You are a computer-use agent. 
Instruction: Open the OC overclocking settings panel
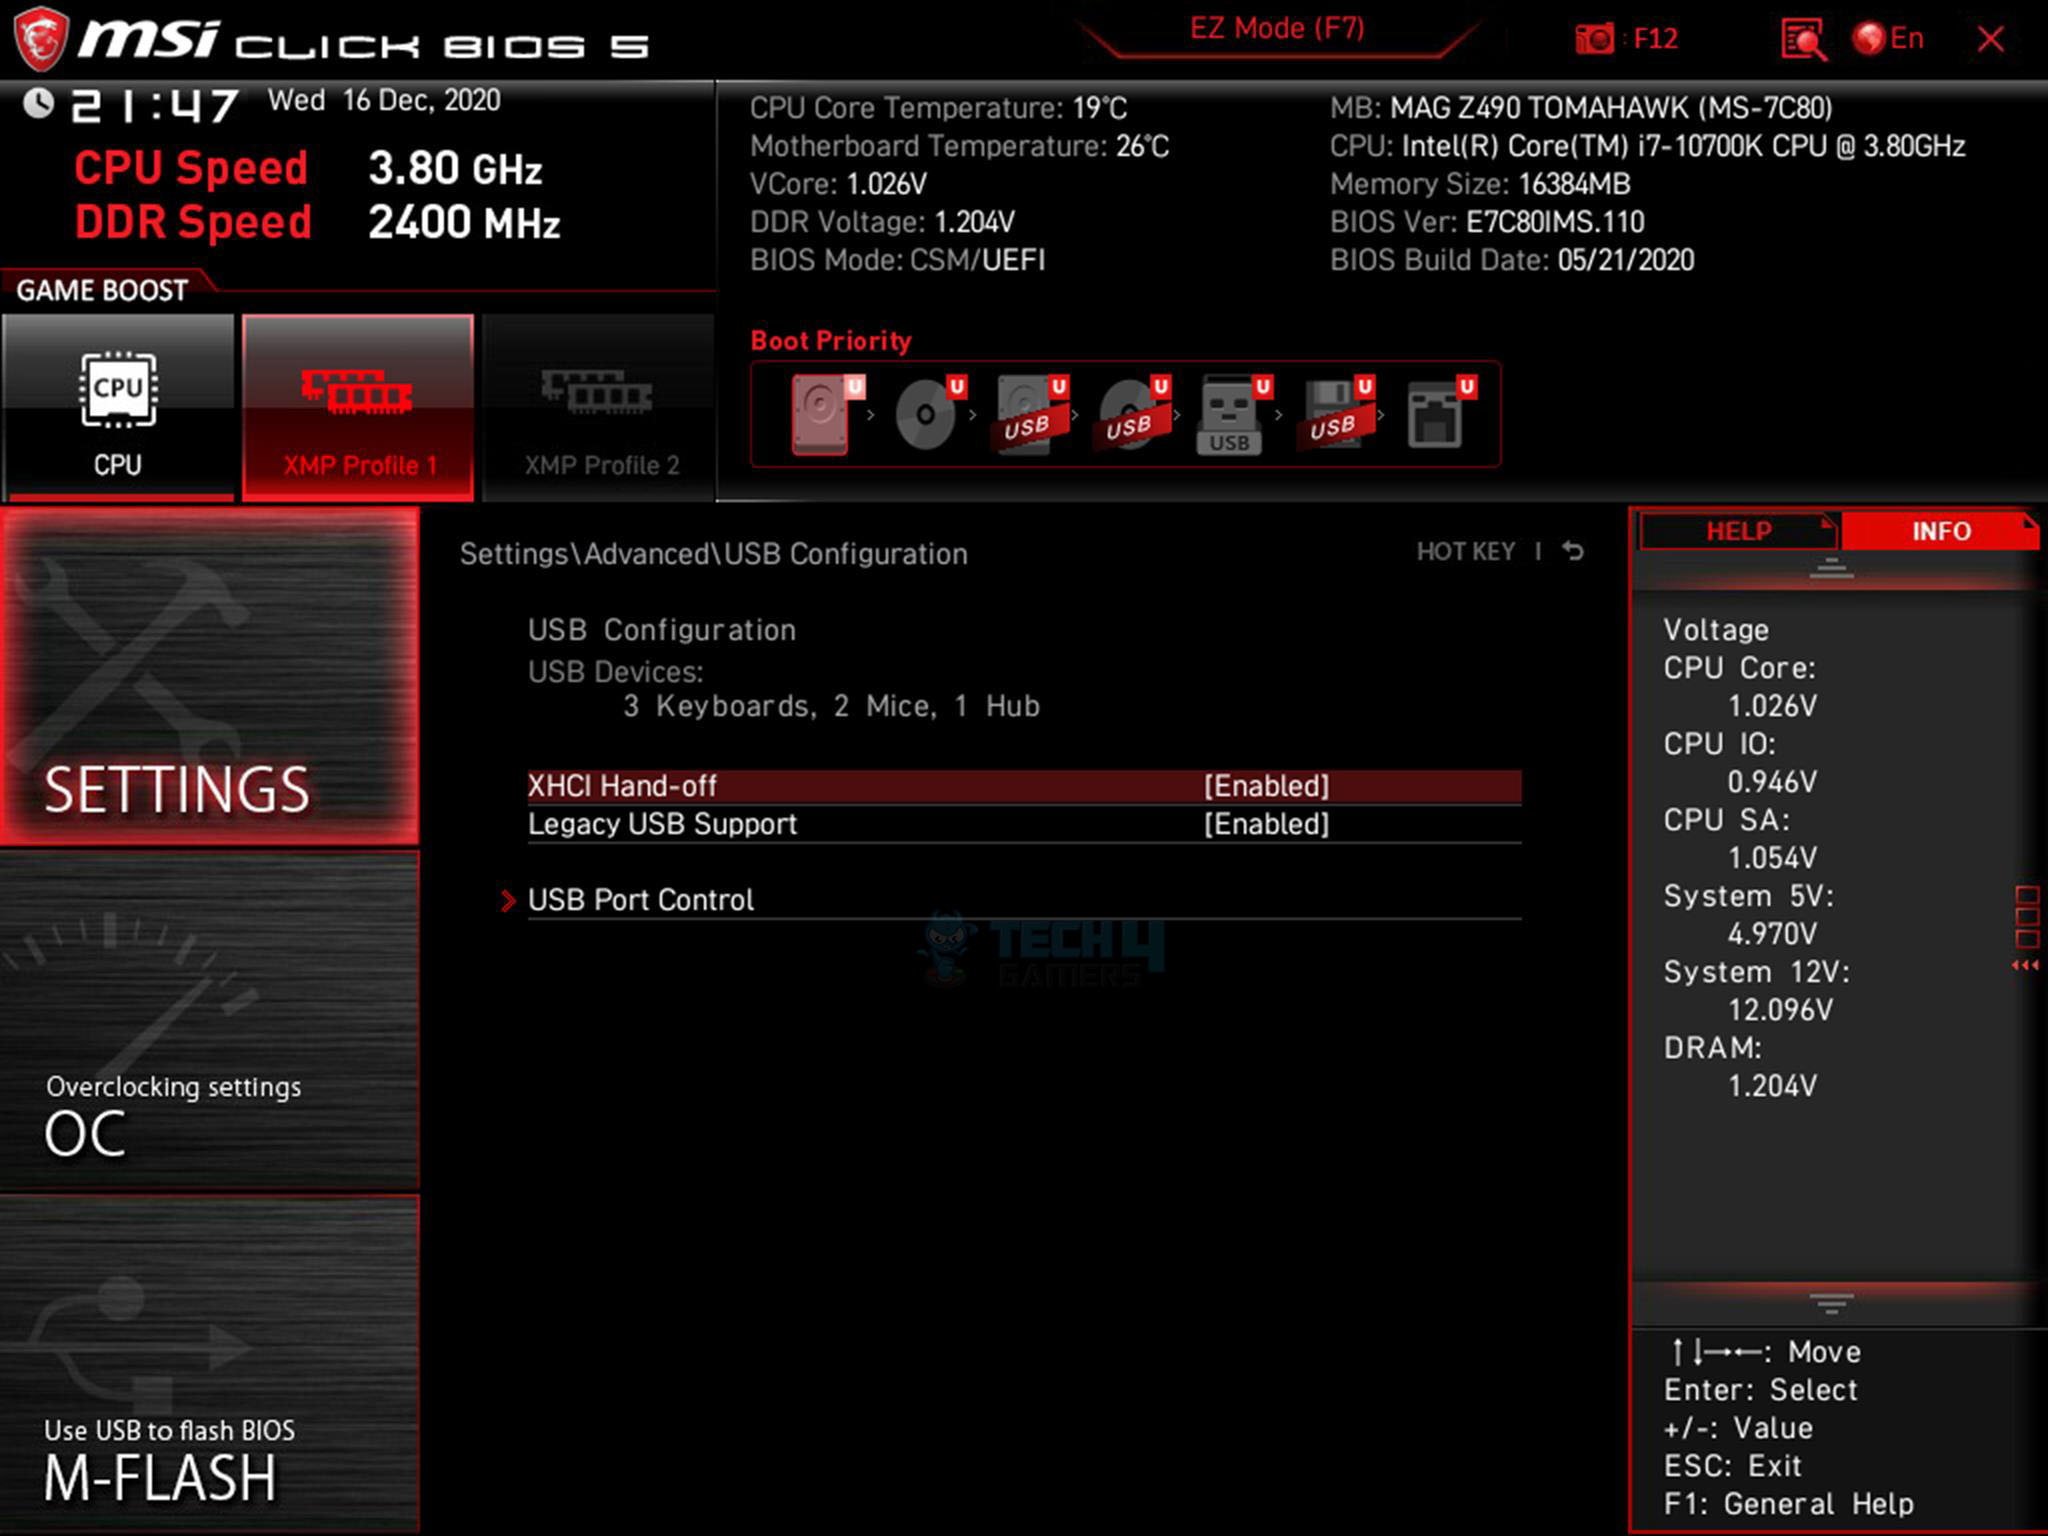210,1020
